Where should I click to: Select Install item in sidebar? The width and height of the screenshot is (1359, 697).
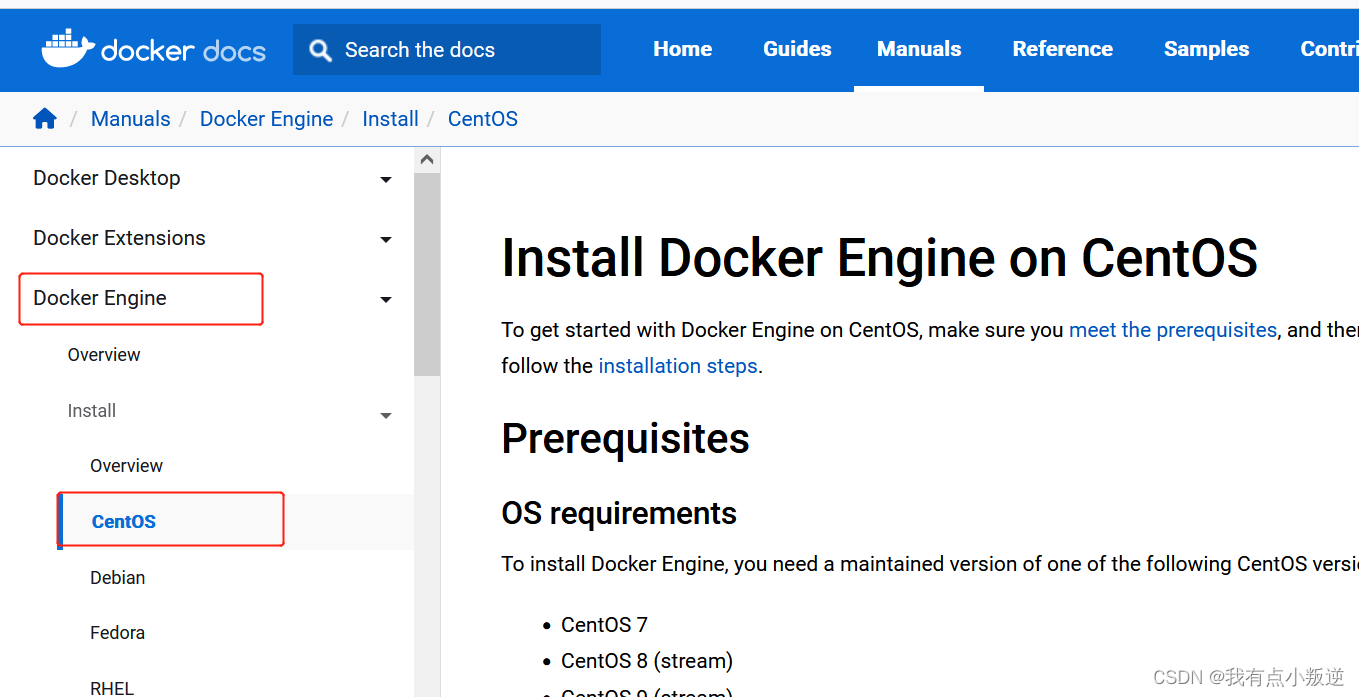point(92,411)
